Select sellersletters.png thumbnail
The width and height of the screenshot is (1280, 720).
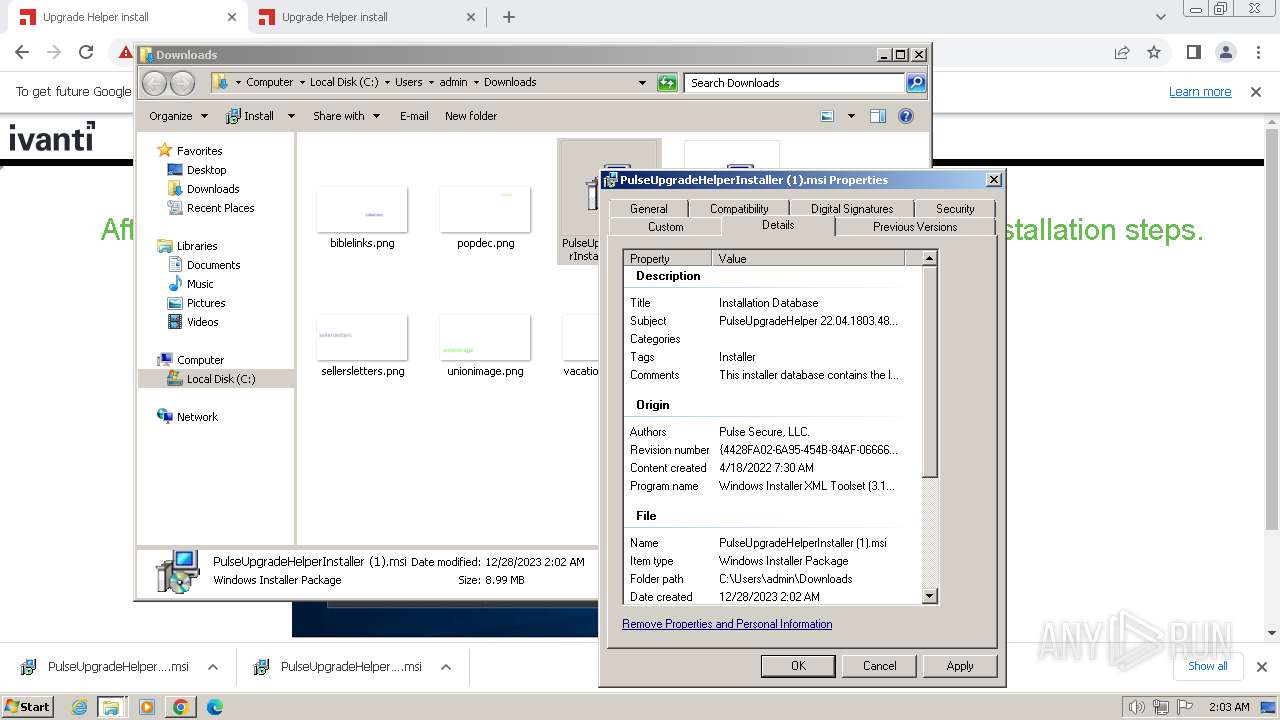point(362,338)
